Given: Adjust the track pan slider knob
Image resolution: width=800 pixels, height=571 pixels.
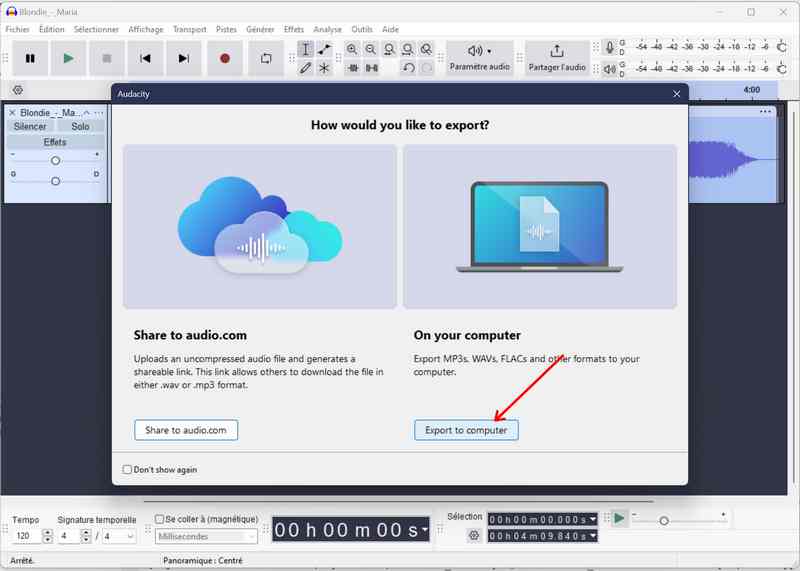Looking at the screenshot, I should (56, 181).
